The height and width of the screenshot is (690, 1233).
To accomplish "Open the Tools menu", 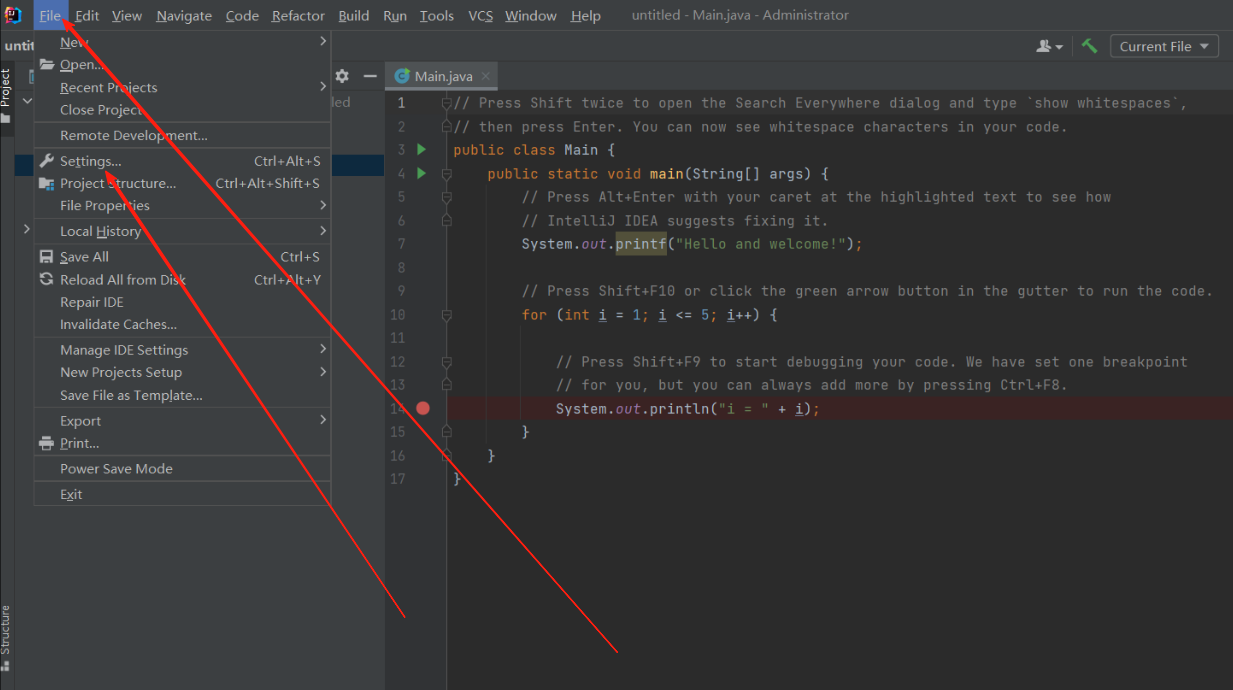I will pos(437,15).
